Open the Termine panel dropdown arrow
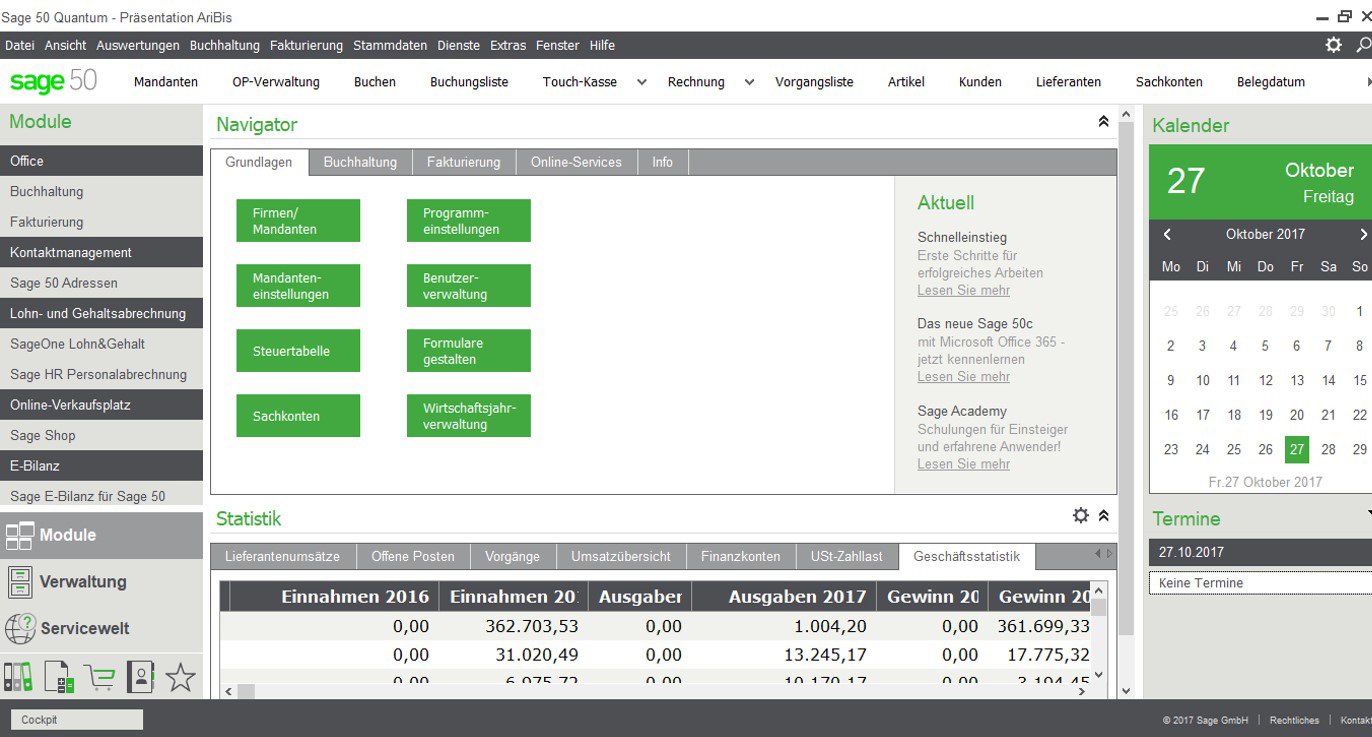 [x=1368, y=514]
